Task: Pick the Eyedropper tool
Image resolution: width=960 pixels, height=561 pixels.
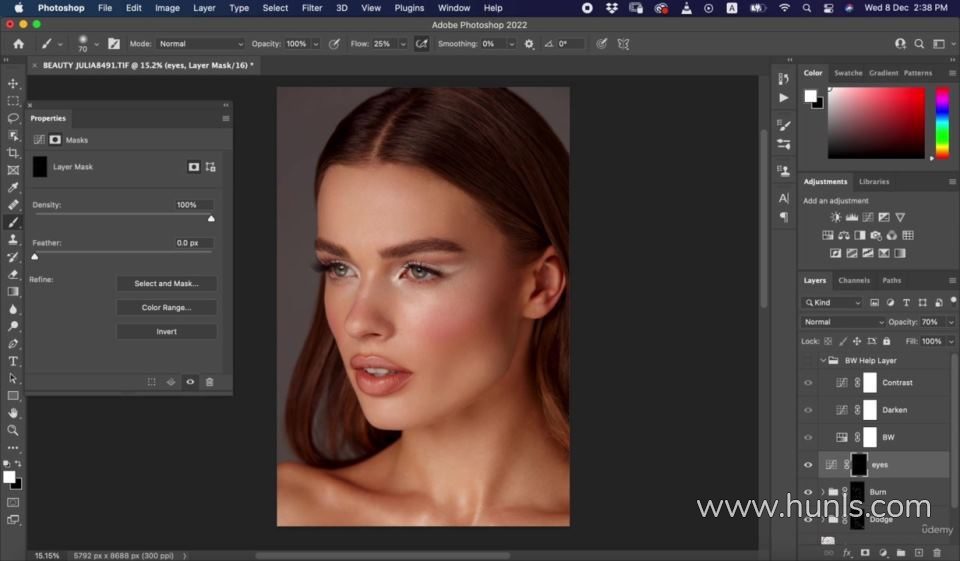Action: coord(13,187)
